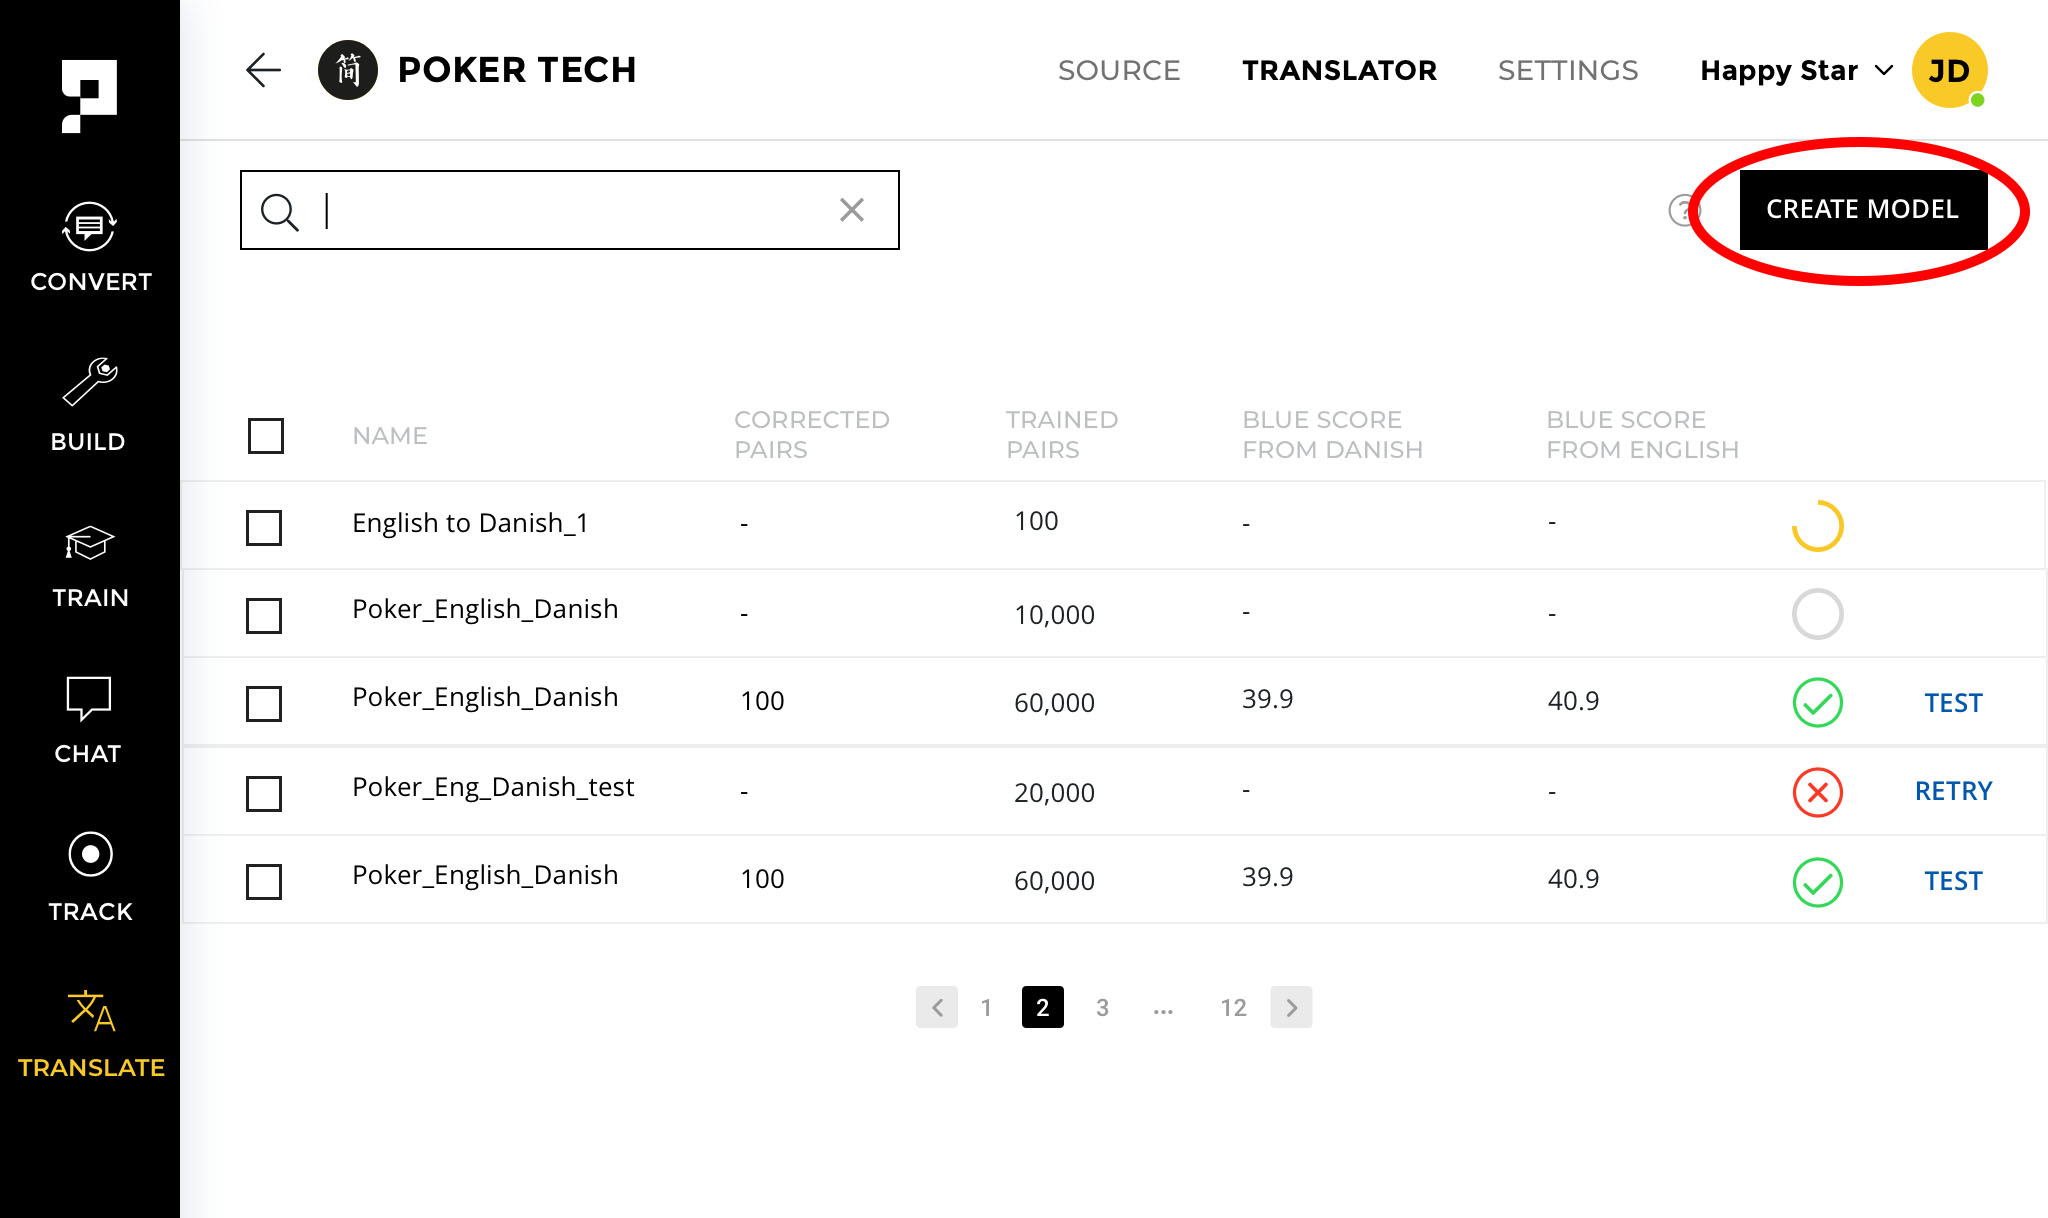Click the help question mark icon
The height and width of the screenshot is (1218, 2048).
(1684, 210)
